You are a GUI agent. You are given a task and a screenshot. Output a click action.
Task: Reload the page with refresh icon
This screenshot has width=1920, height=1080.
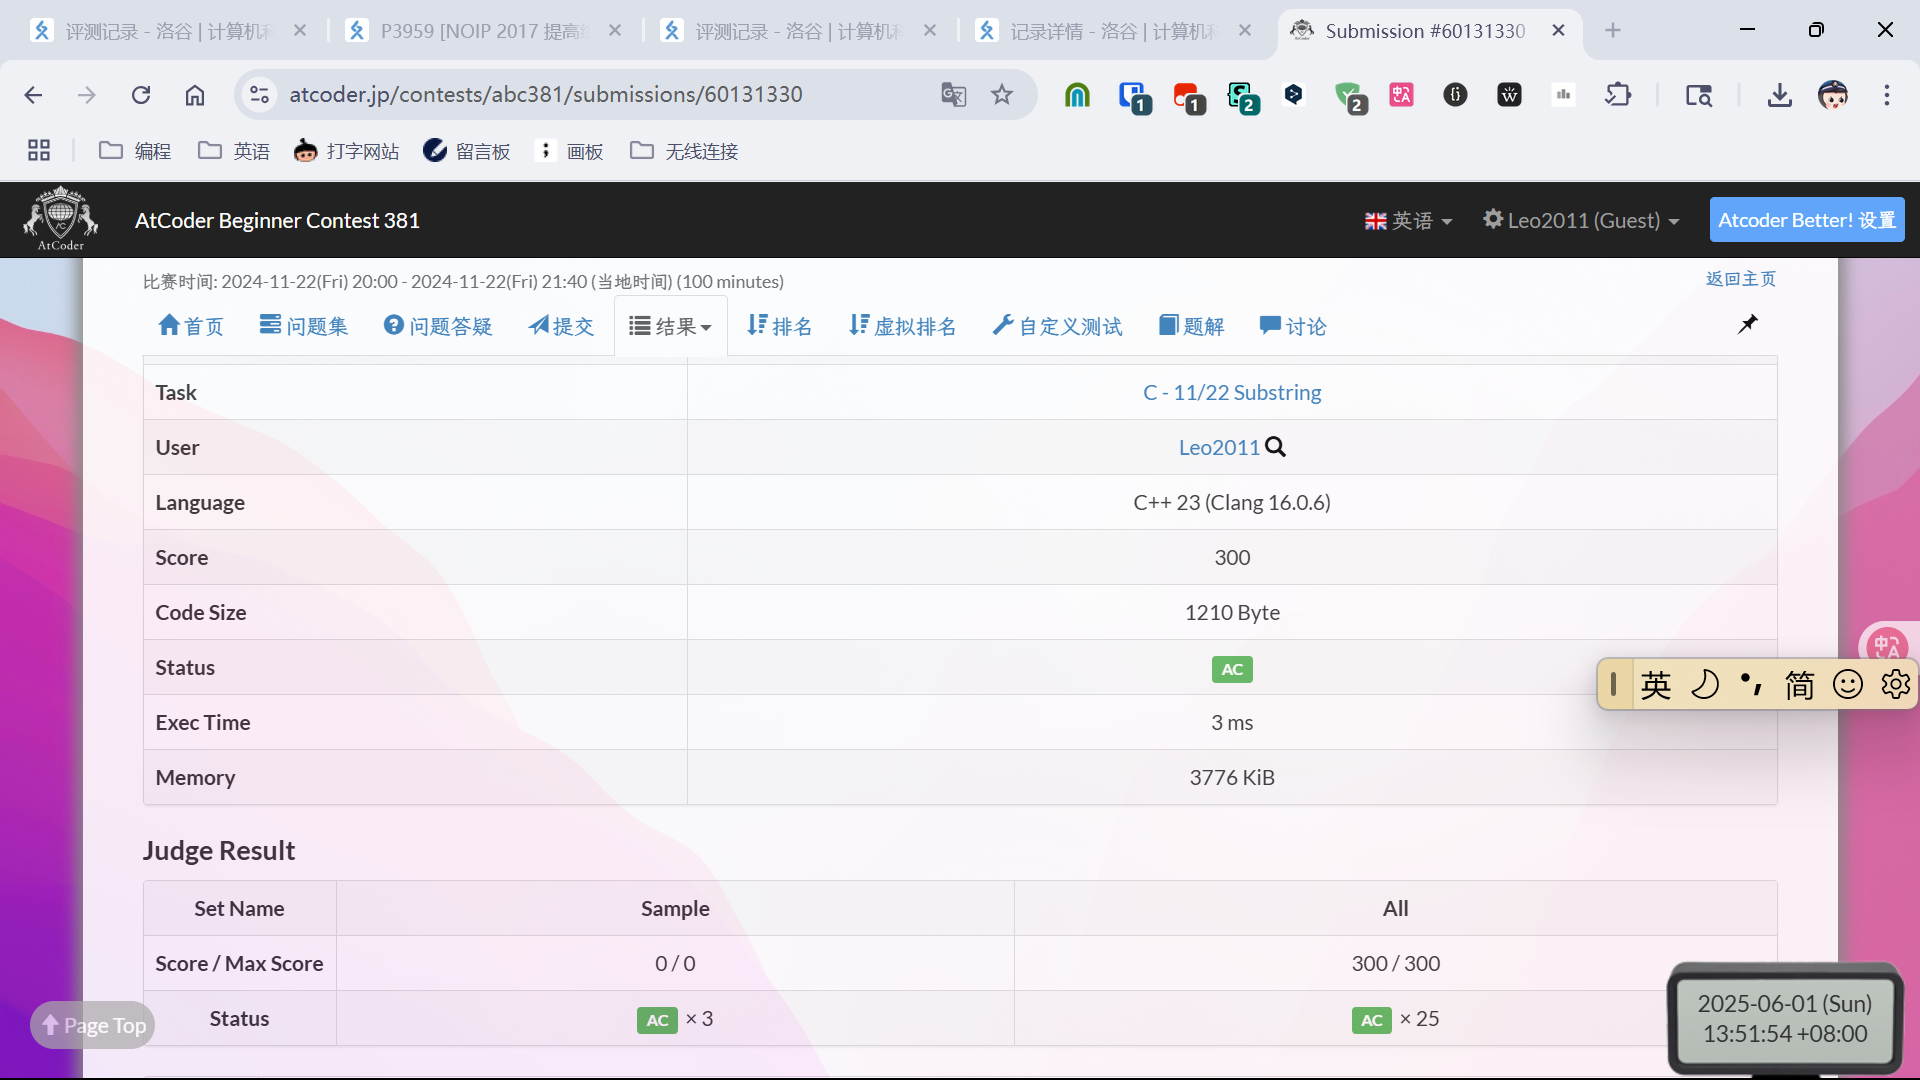pos(141,95)
